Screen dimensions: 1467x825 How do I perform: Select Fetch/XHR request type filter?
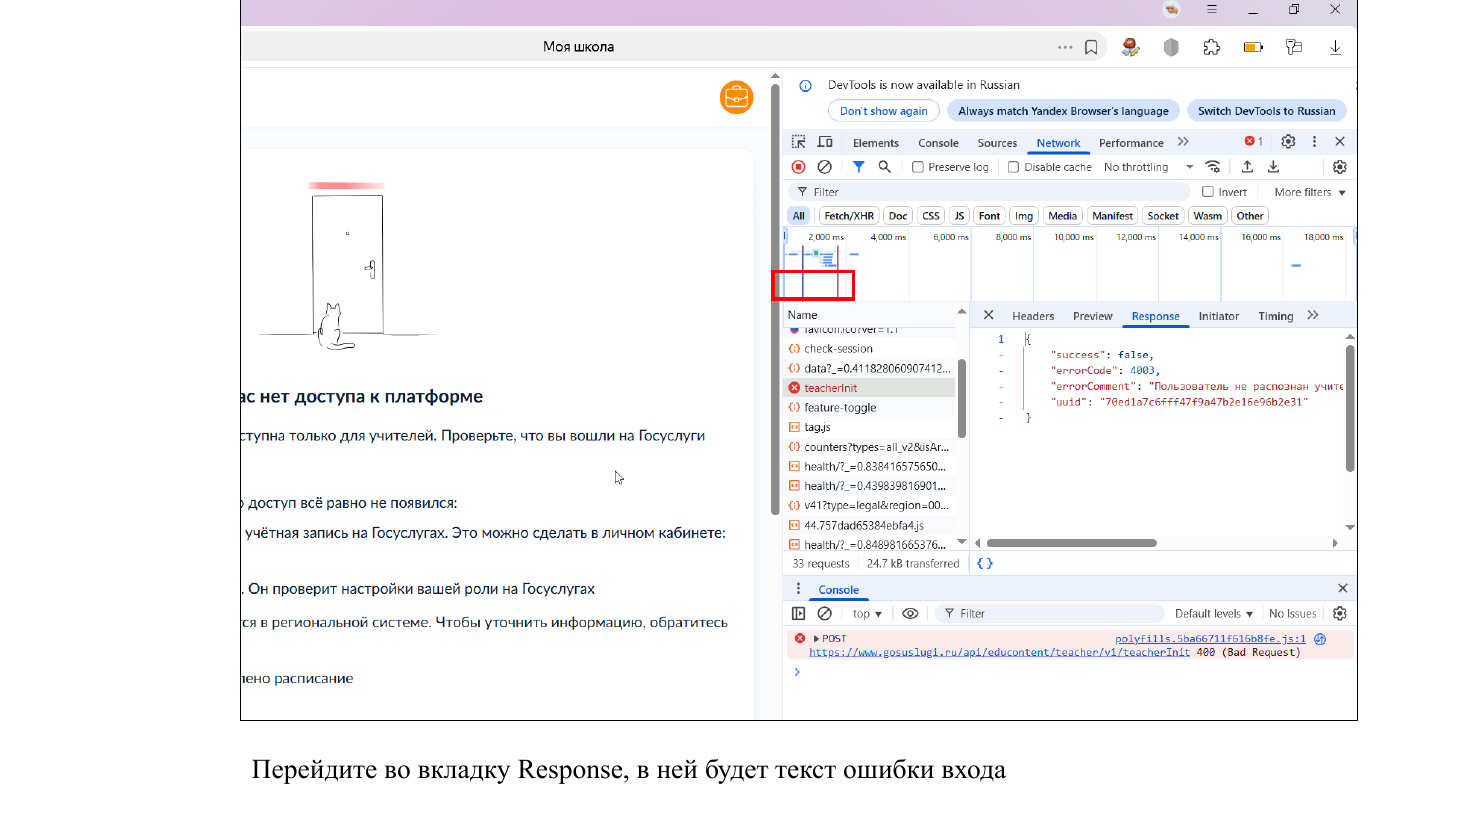pyautogui.click(x=849, y=216)
